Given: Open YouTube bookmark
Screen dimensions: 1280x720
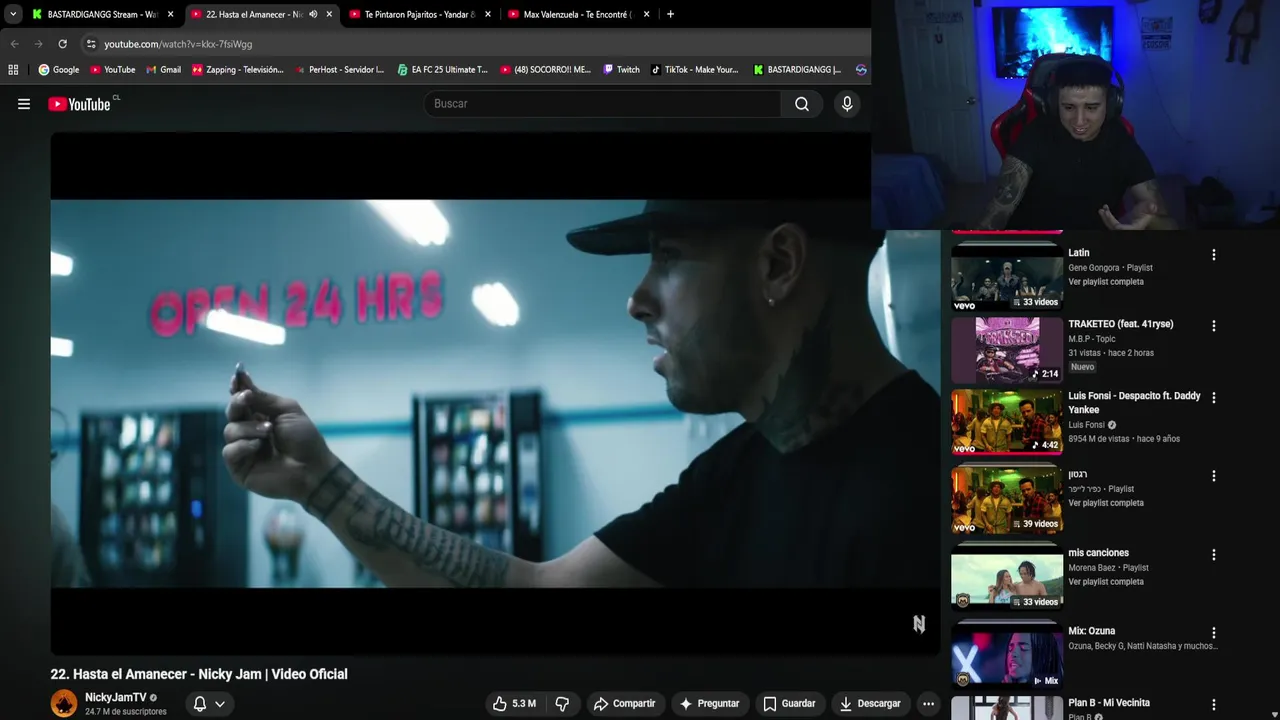Looking at the screenshot, I should point(112,70).
